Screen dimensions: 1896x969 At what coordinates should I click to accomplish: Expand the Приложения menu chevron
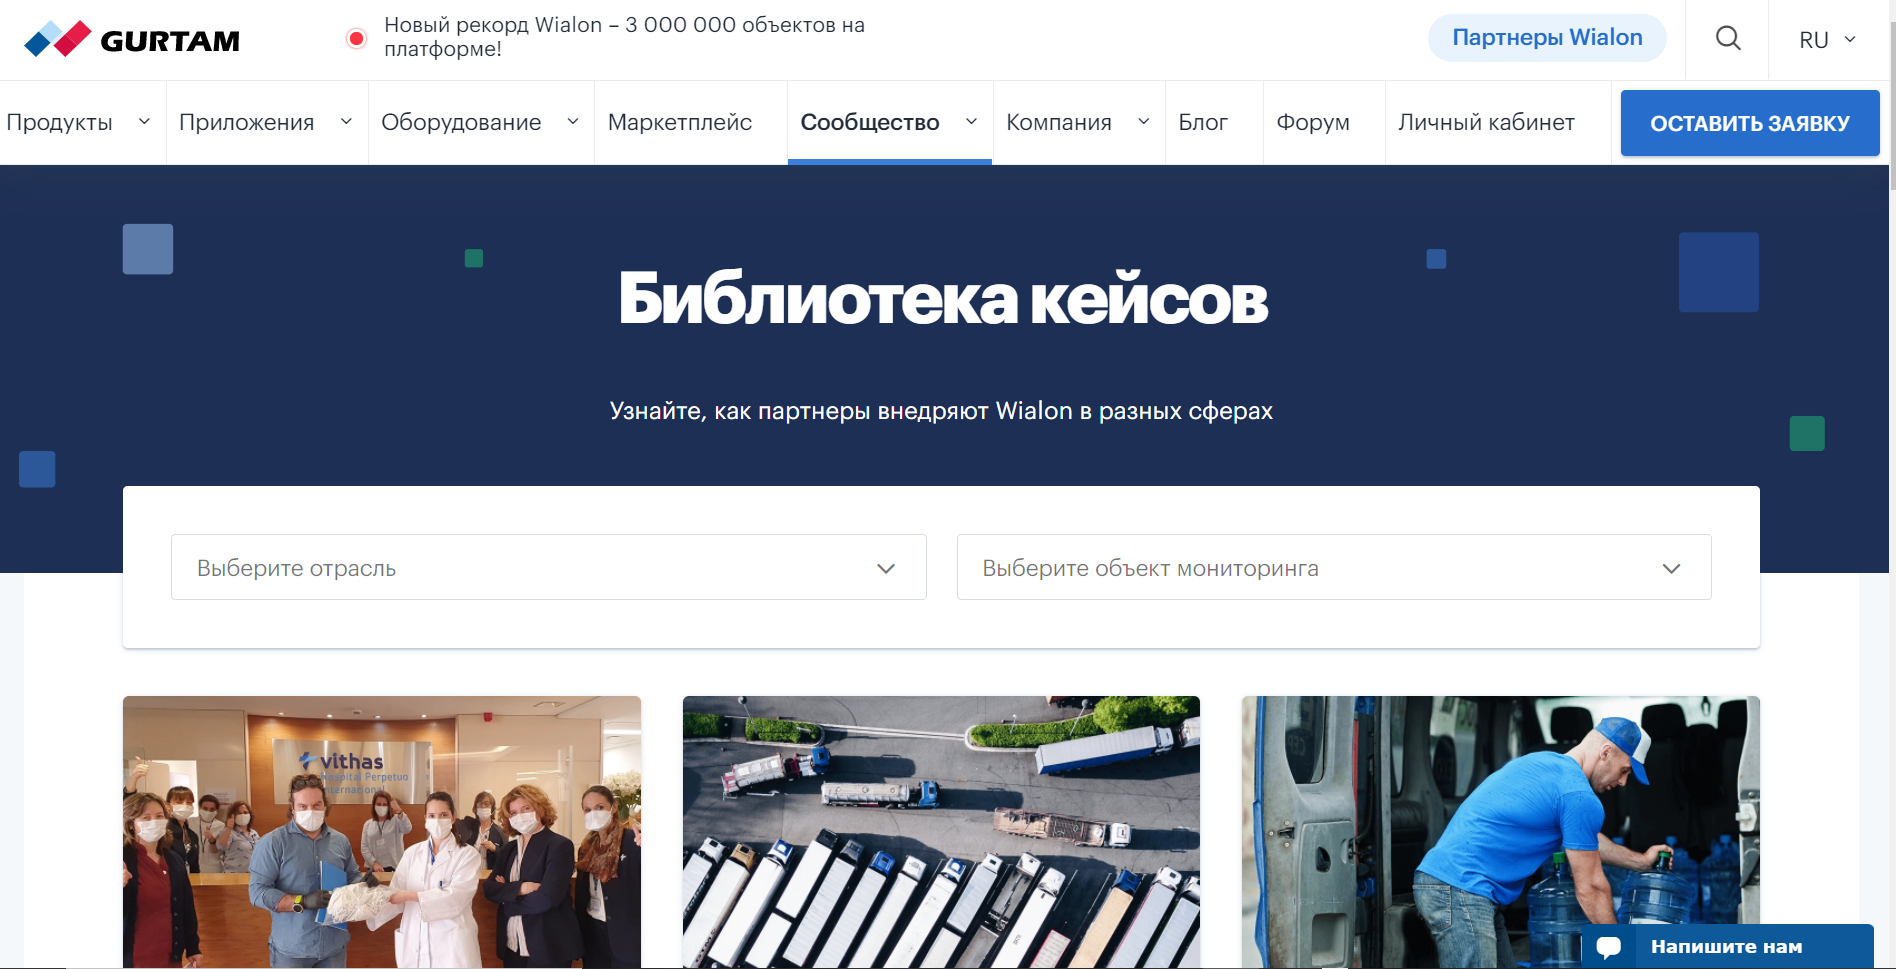tap(347, 122)
